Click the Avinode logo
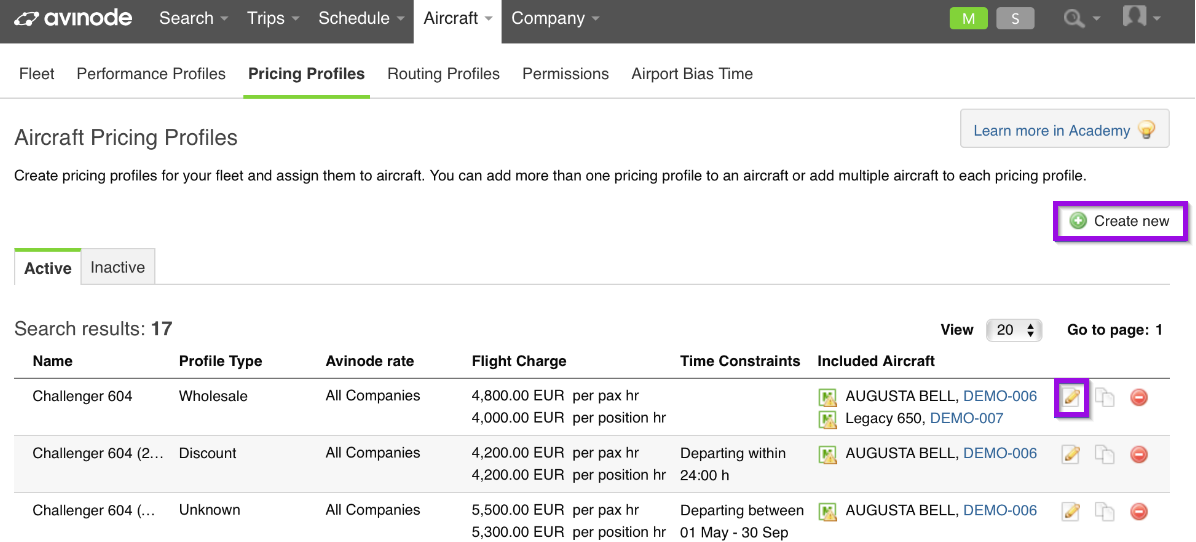 (x=73, y=18)
